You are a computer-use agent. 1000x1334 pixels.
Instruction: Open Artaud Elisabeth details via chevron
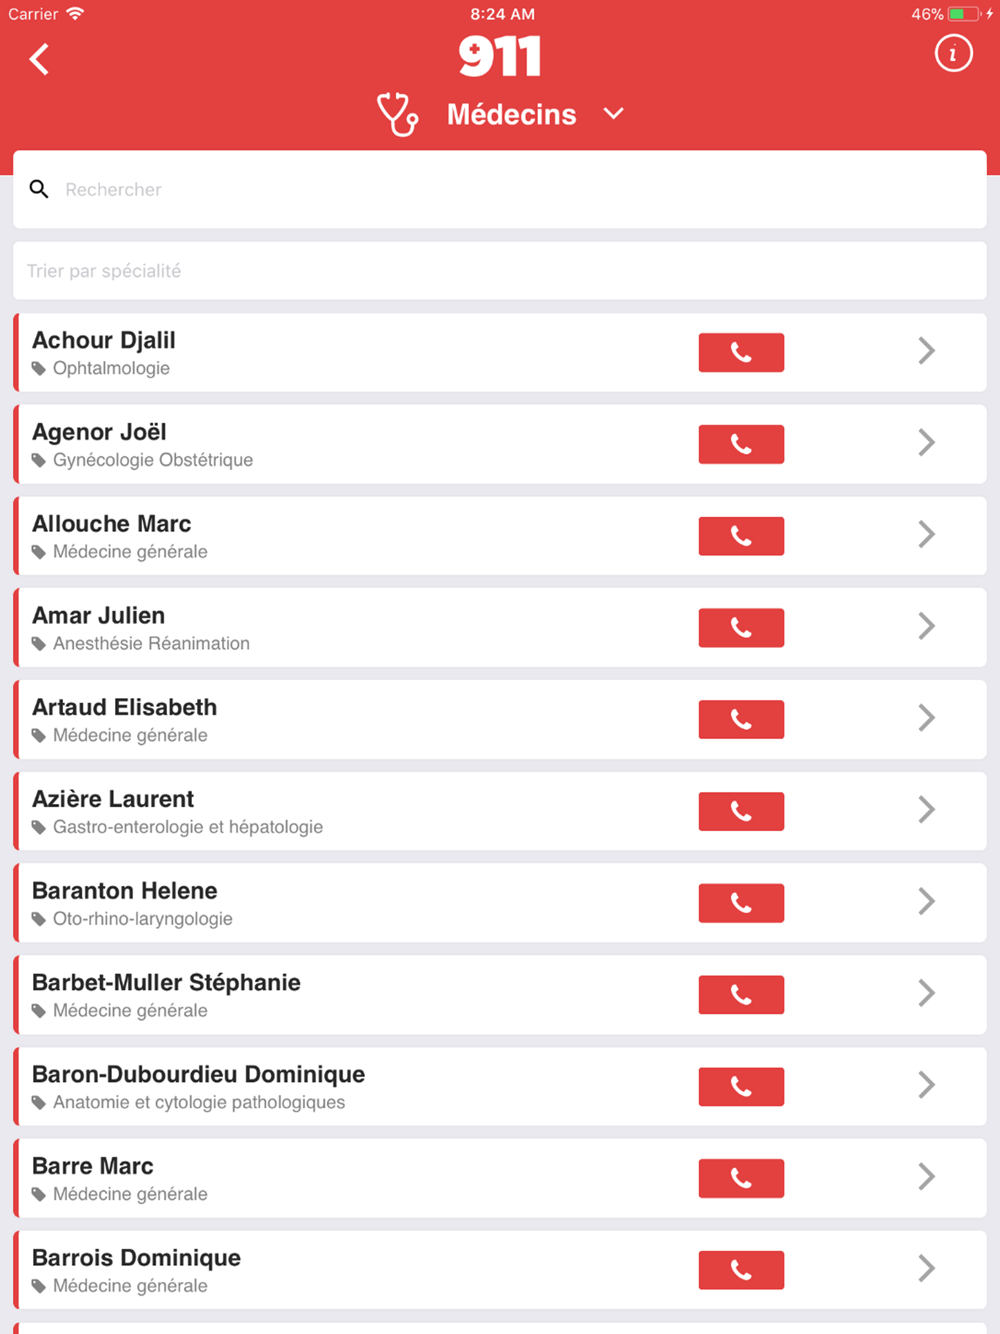click(927, 718)
